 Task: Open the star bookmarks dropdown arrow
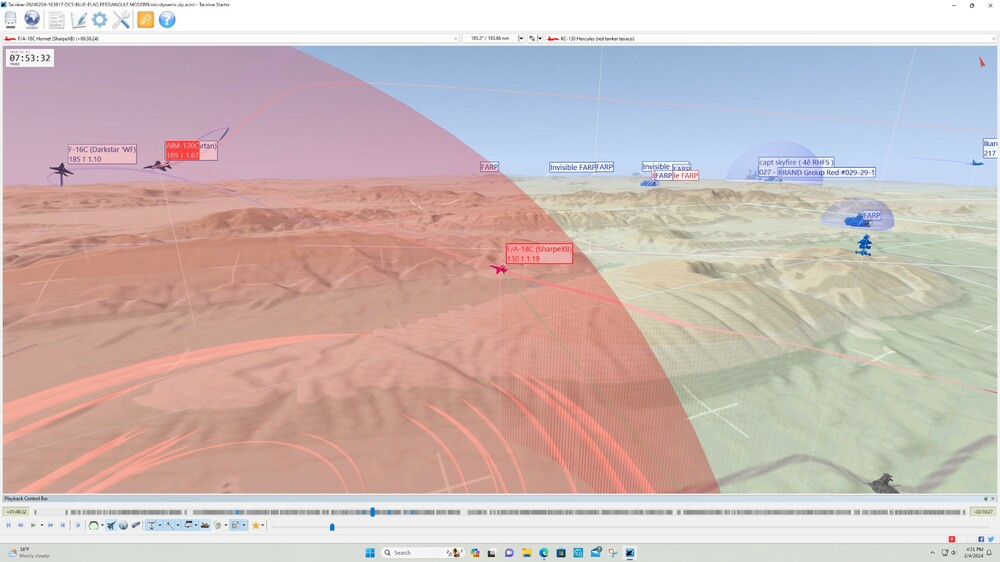tap(263, 525)
